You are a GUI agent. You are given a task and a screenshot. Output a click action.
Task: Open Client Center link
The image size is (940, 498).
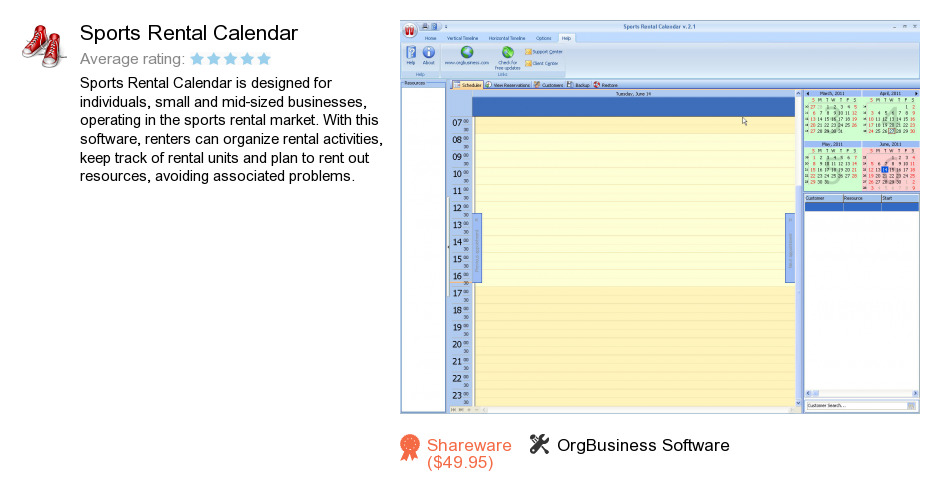[541, 63]
